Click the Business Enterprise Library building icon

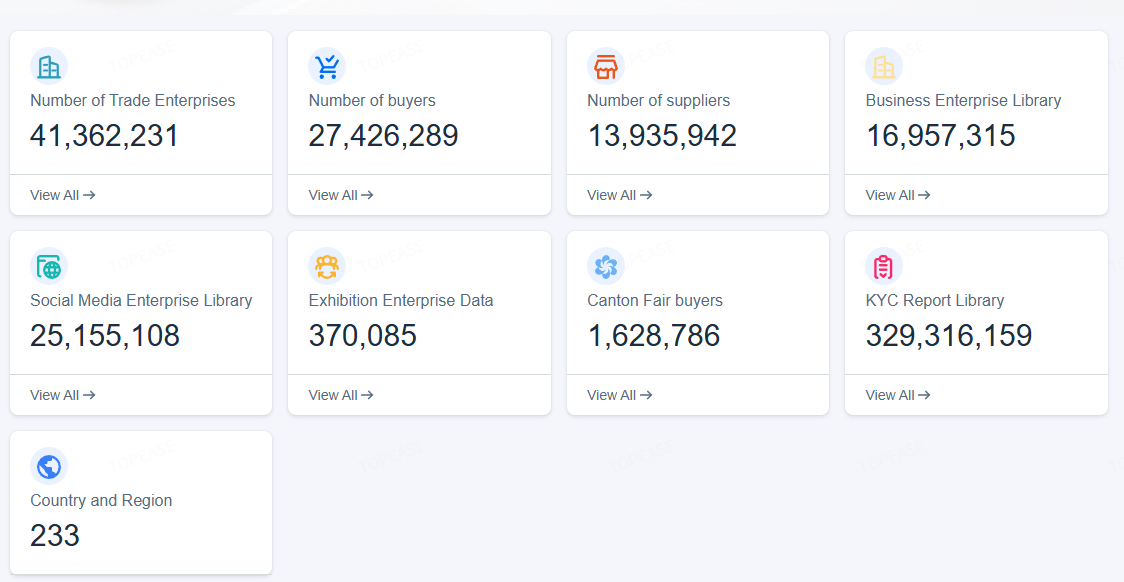(884, 67)
